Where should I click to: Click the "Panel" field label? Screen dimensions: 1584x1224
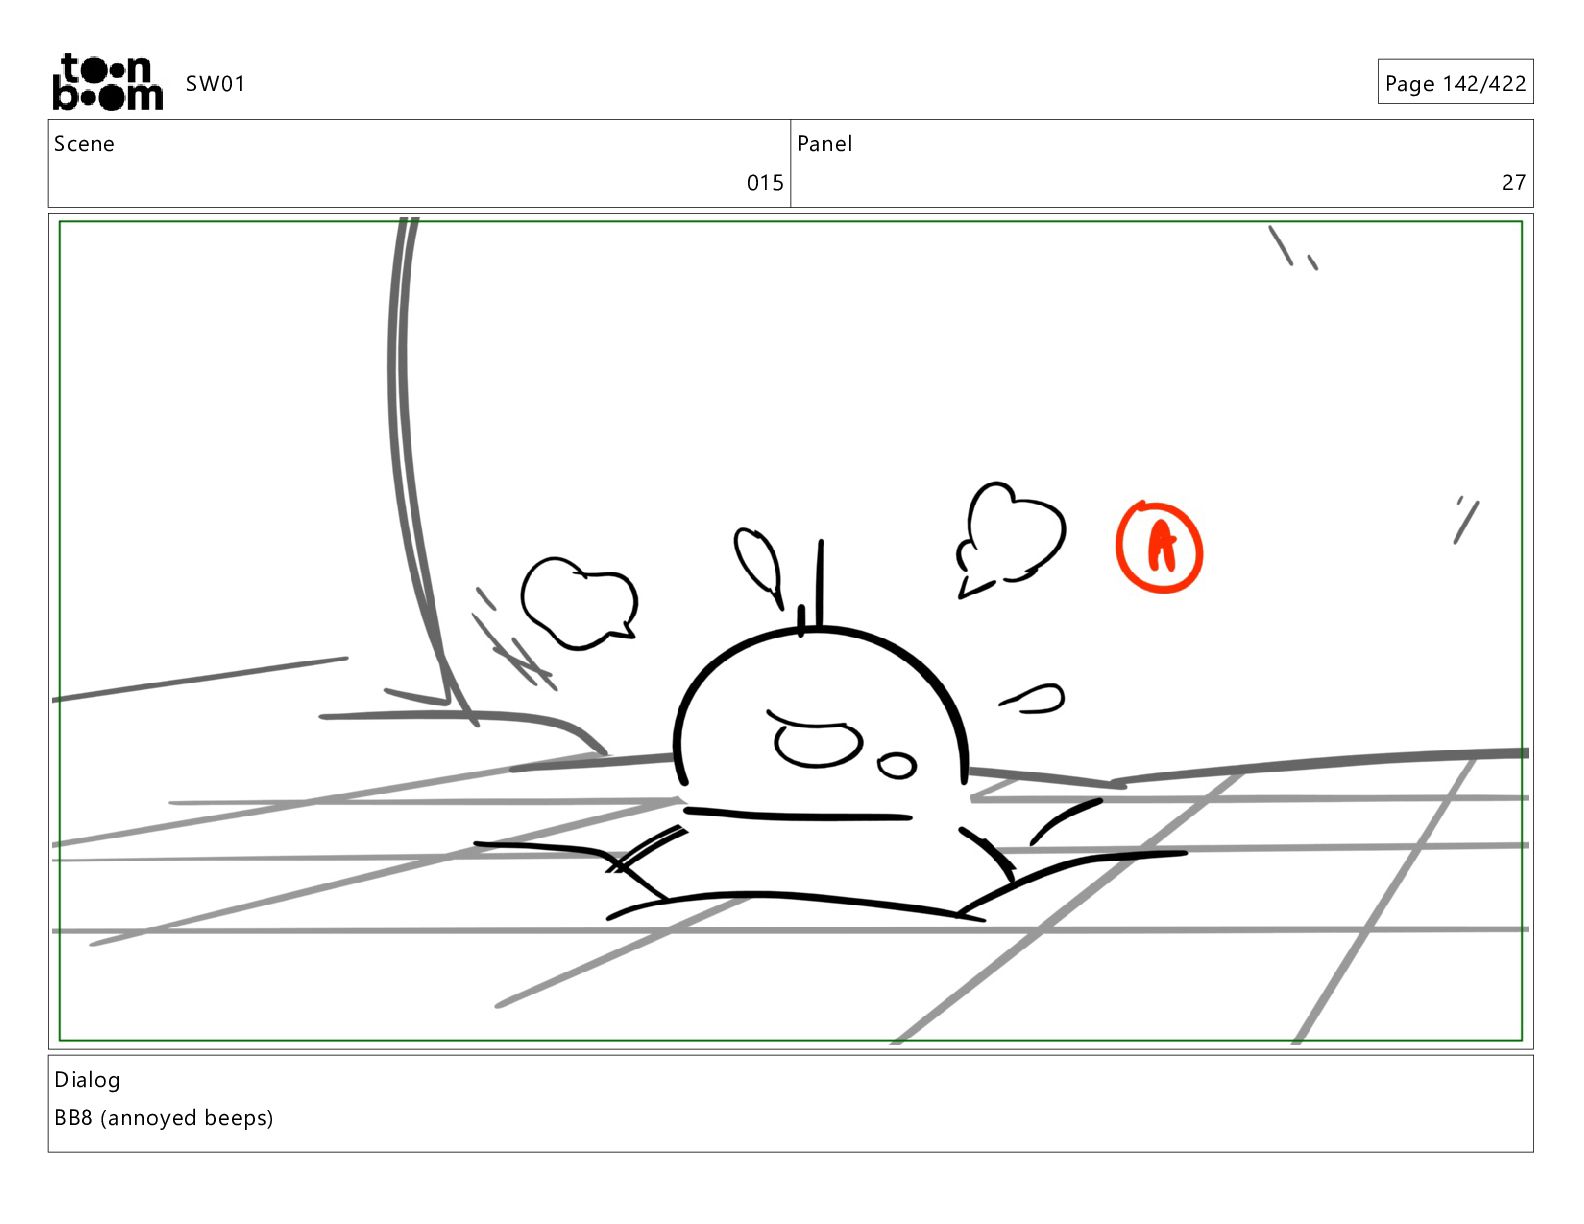(825, 144)
